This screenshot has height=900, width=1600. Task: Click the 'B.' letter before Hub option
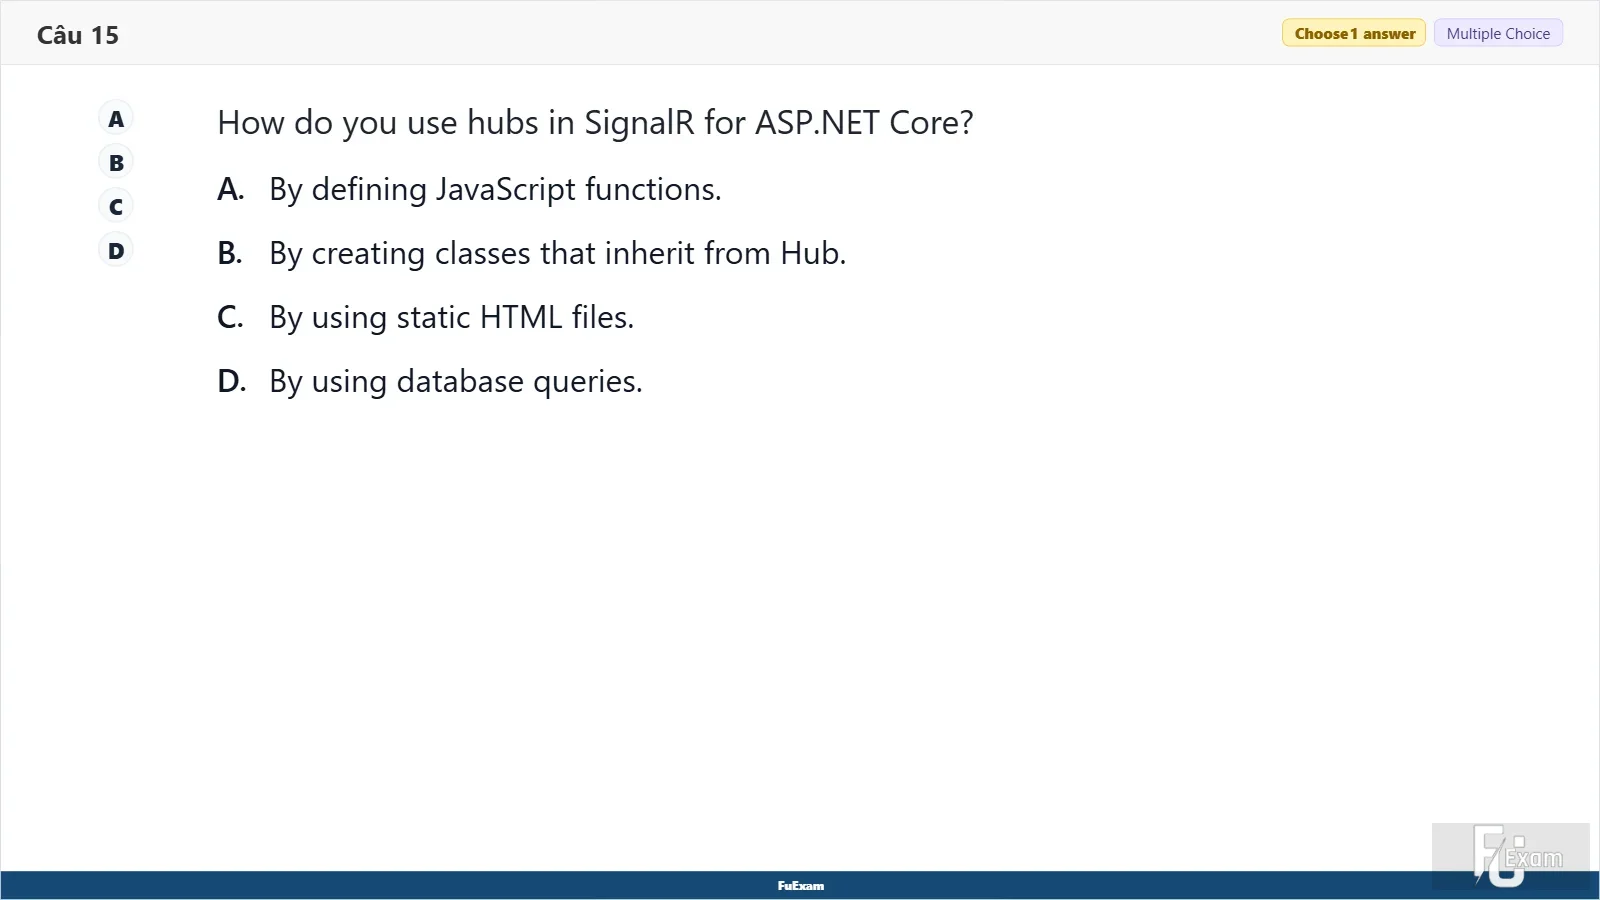(230, 253)
